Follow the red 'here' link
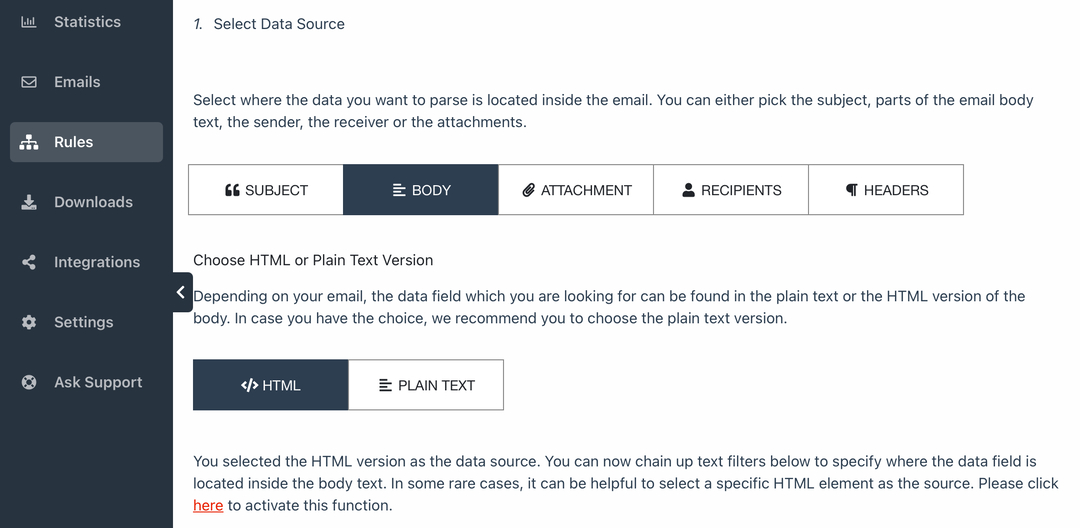Viewport: 1080px width, 528px height. point(208,505)
